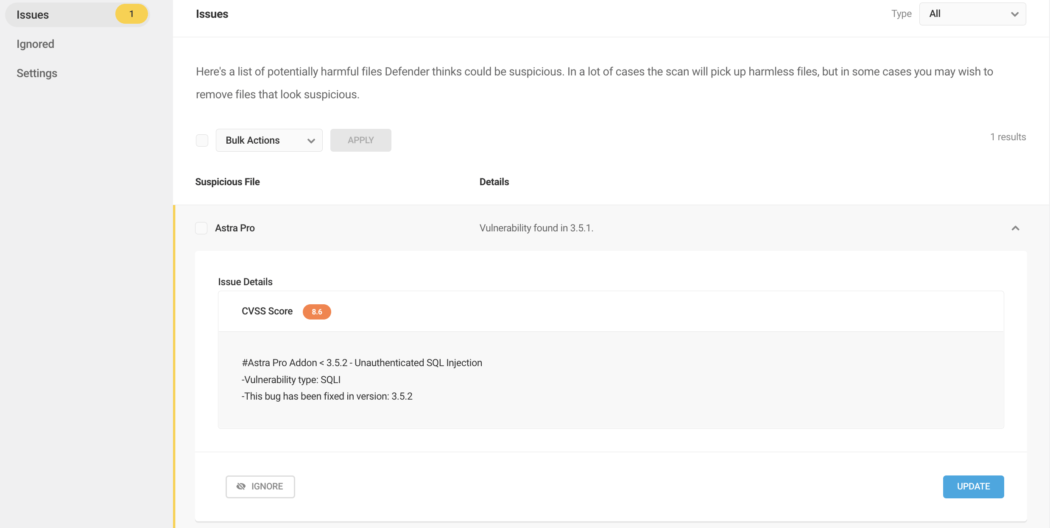Click the Astra Pro item name
The image size is (1050, 528).
pos(234,228)
